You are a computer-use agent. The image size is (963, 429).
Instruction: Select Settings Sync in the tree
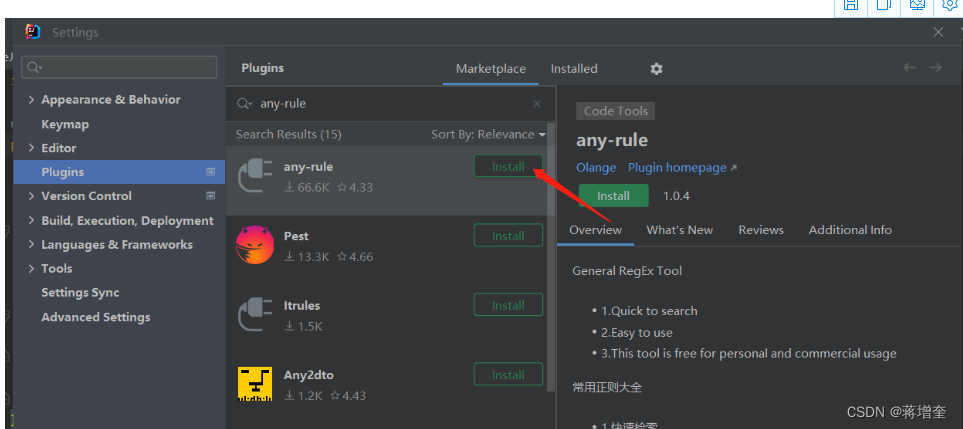tap(80, 293)
